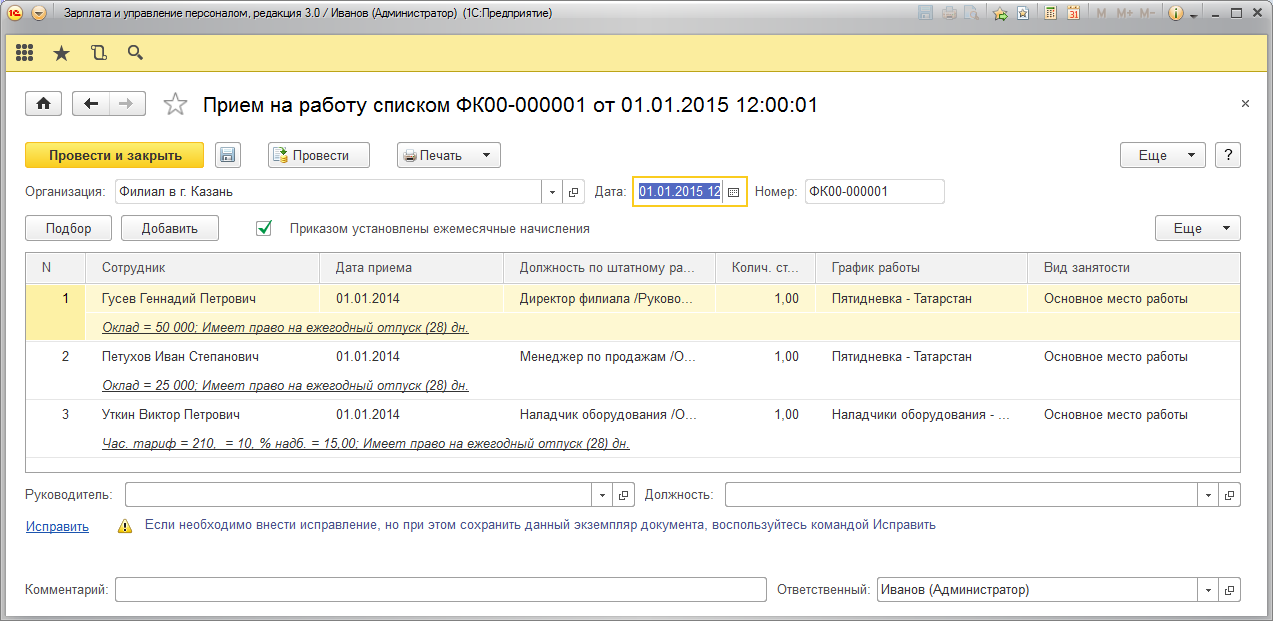This screenshot has height=621, width=1273.
Task: Open Ответственный dropdown arrow
Action: tap(1210, 590)
